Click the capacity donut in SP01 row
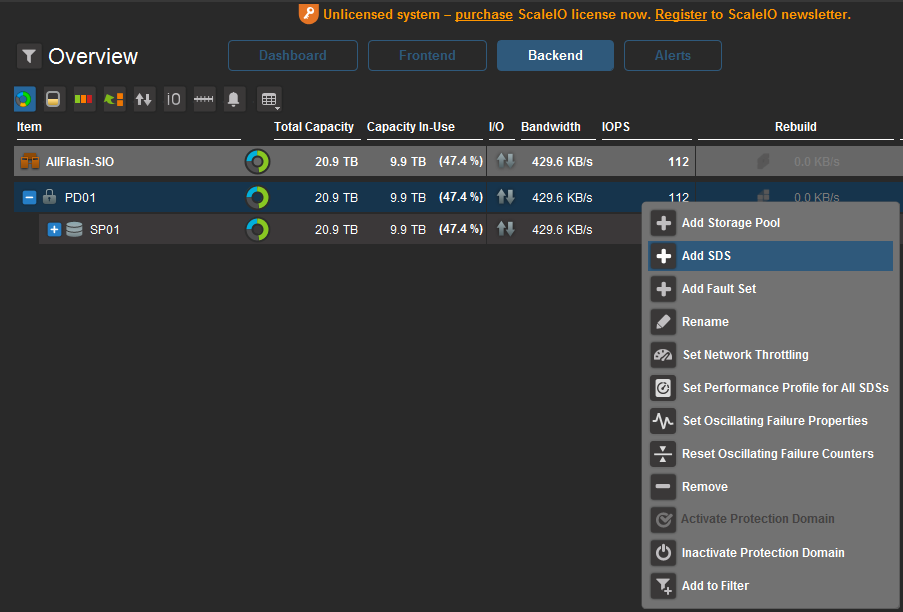This screenshot has height=612, width=903. [257, 230]
